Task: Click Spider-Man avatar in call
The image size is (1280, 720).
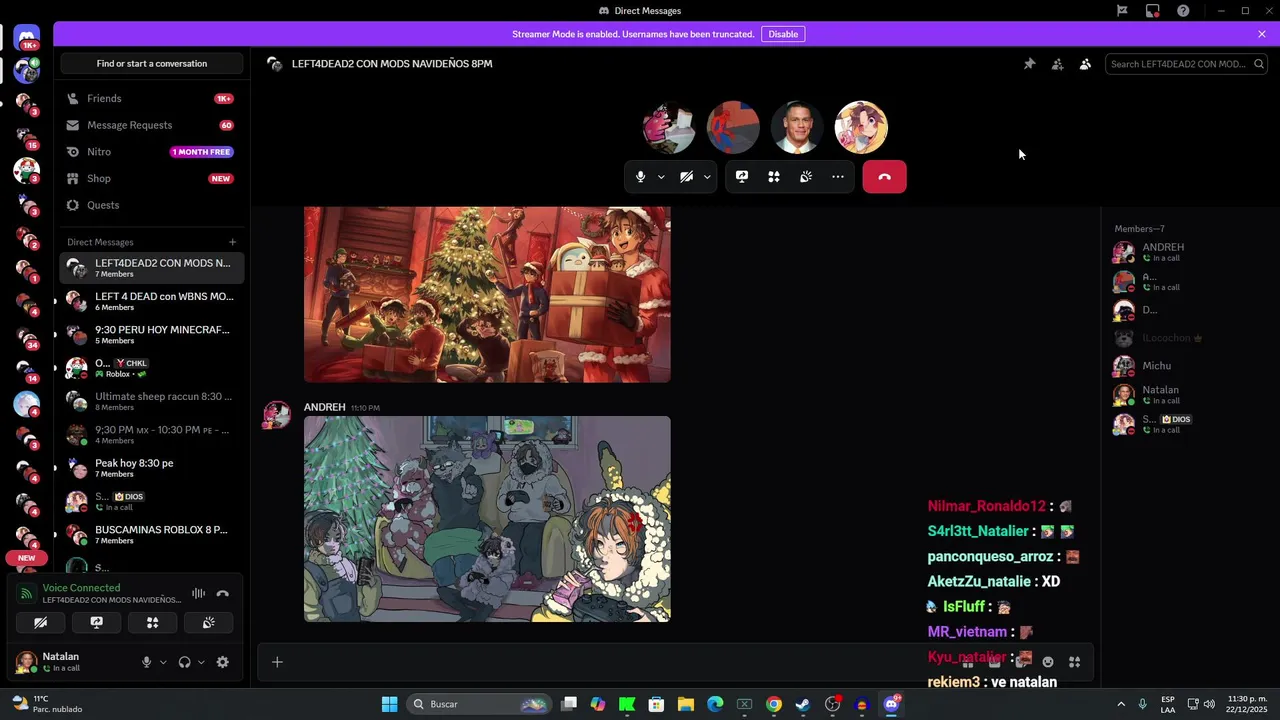Action: click(x=733, y=127)
